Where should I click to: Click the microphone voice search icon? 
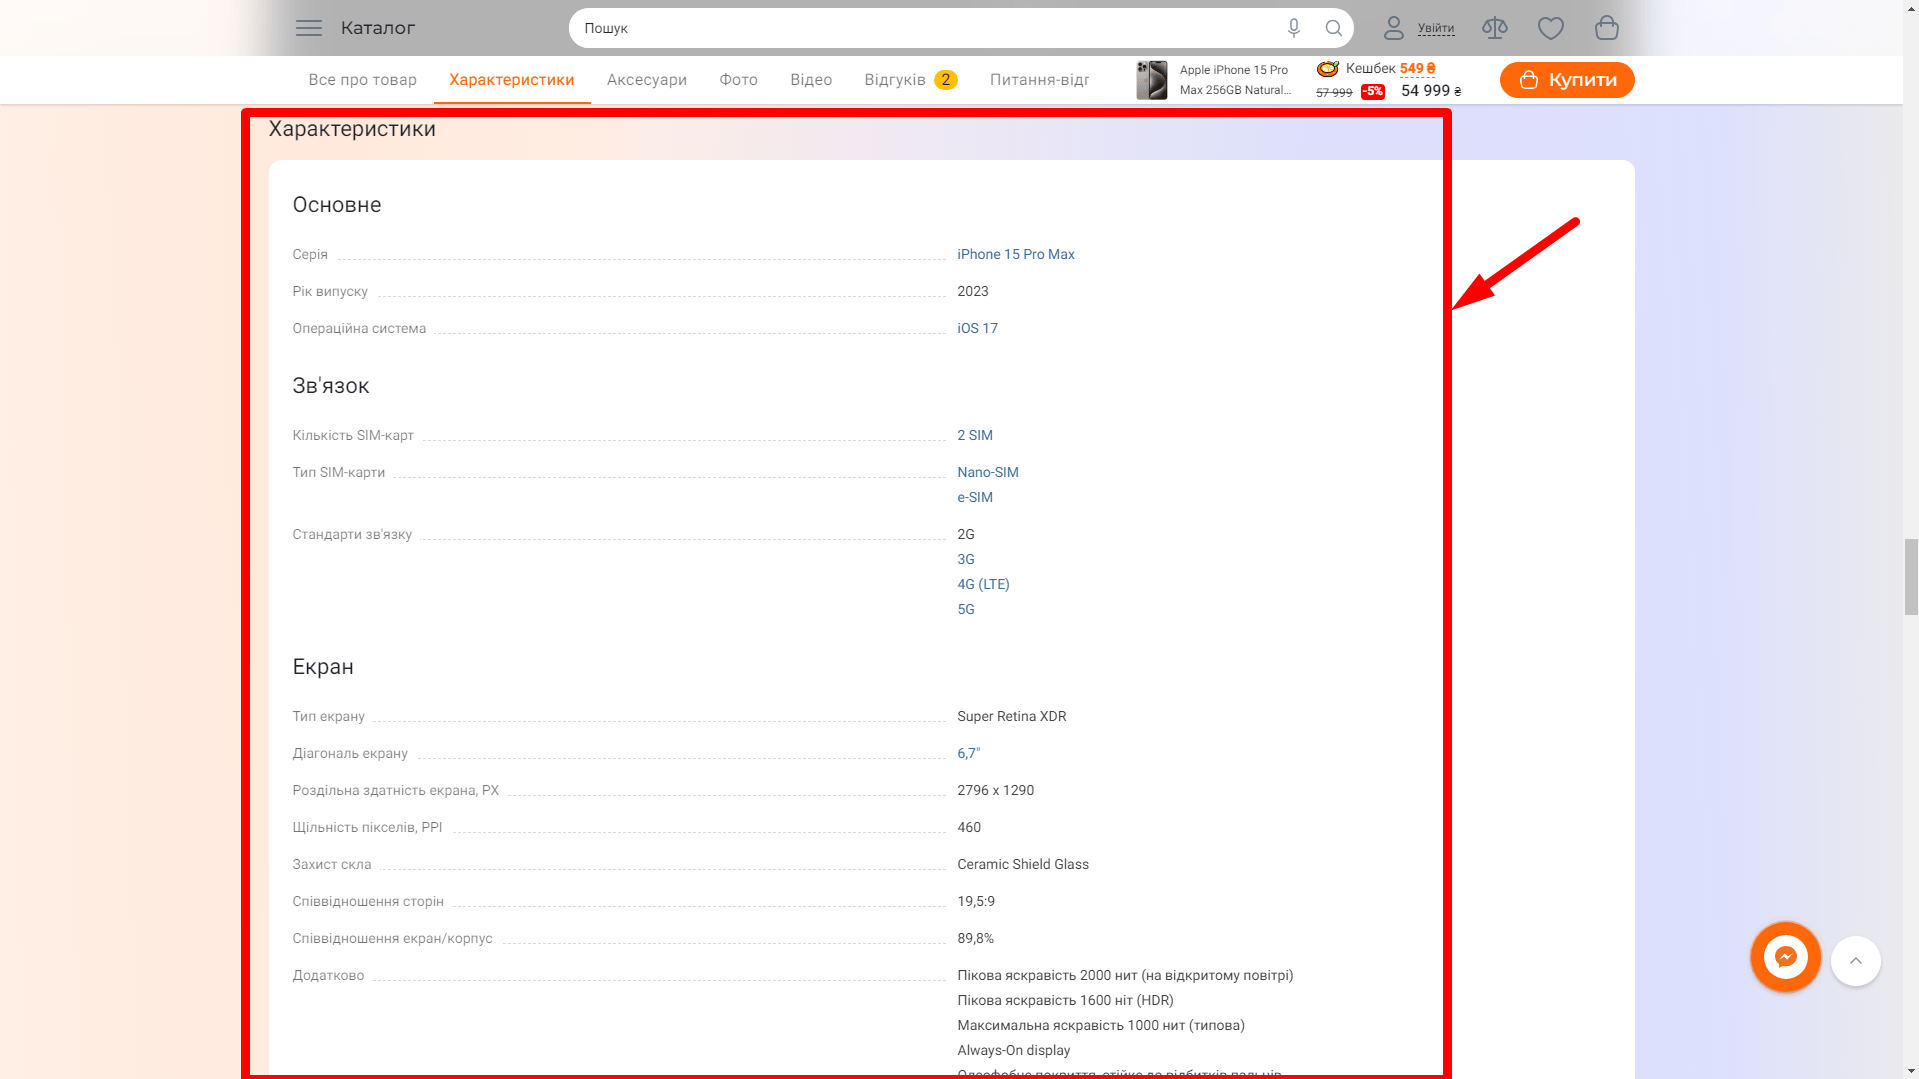(x=1293, y=28)
